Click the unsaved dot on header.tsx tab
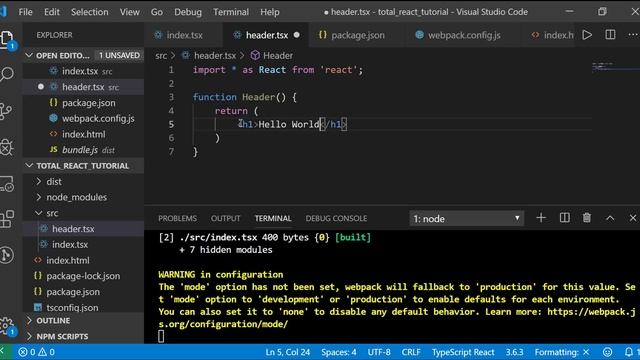This screenshot has height=360, width=640. tap(297, 35)
